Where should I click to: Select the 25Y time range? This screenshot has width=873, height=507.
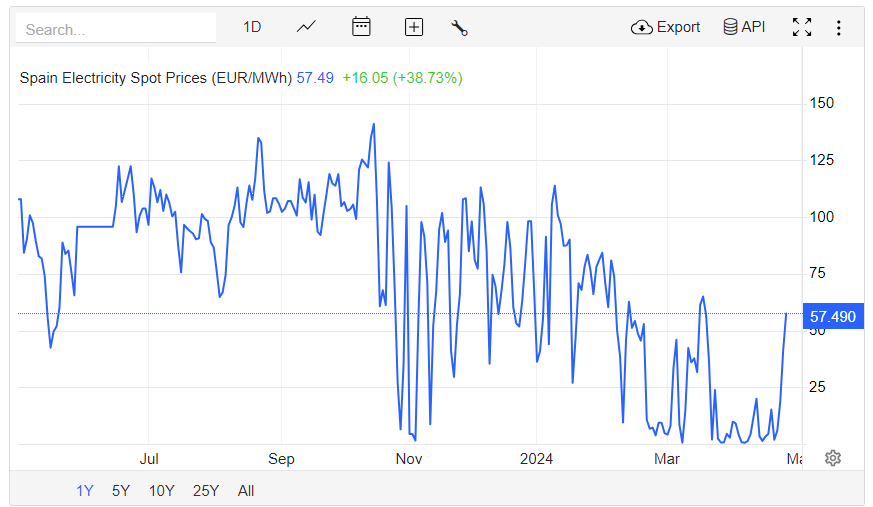[206, 491]
